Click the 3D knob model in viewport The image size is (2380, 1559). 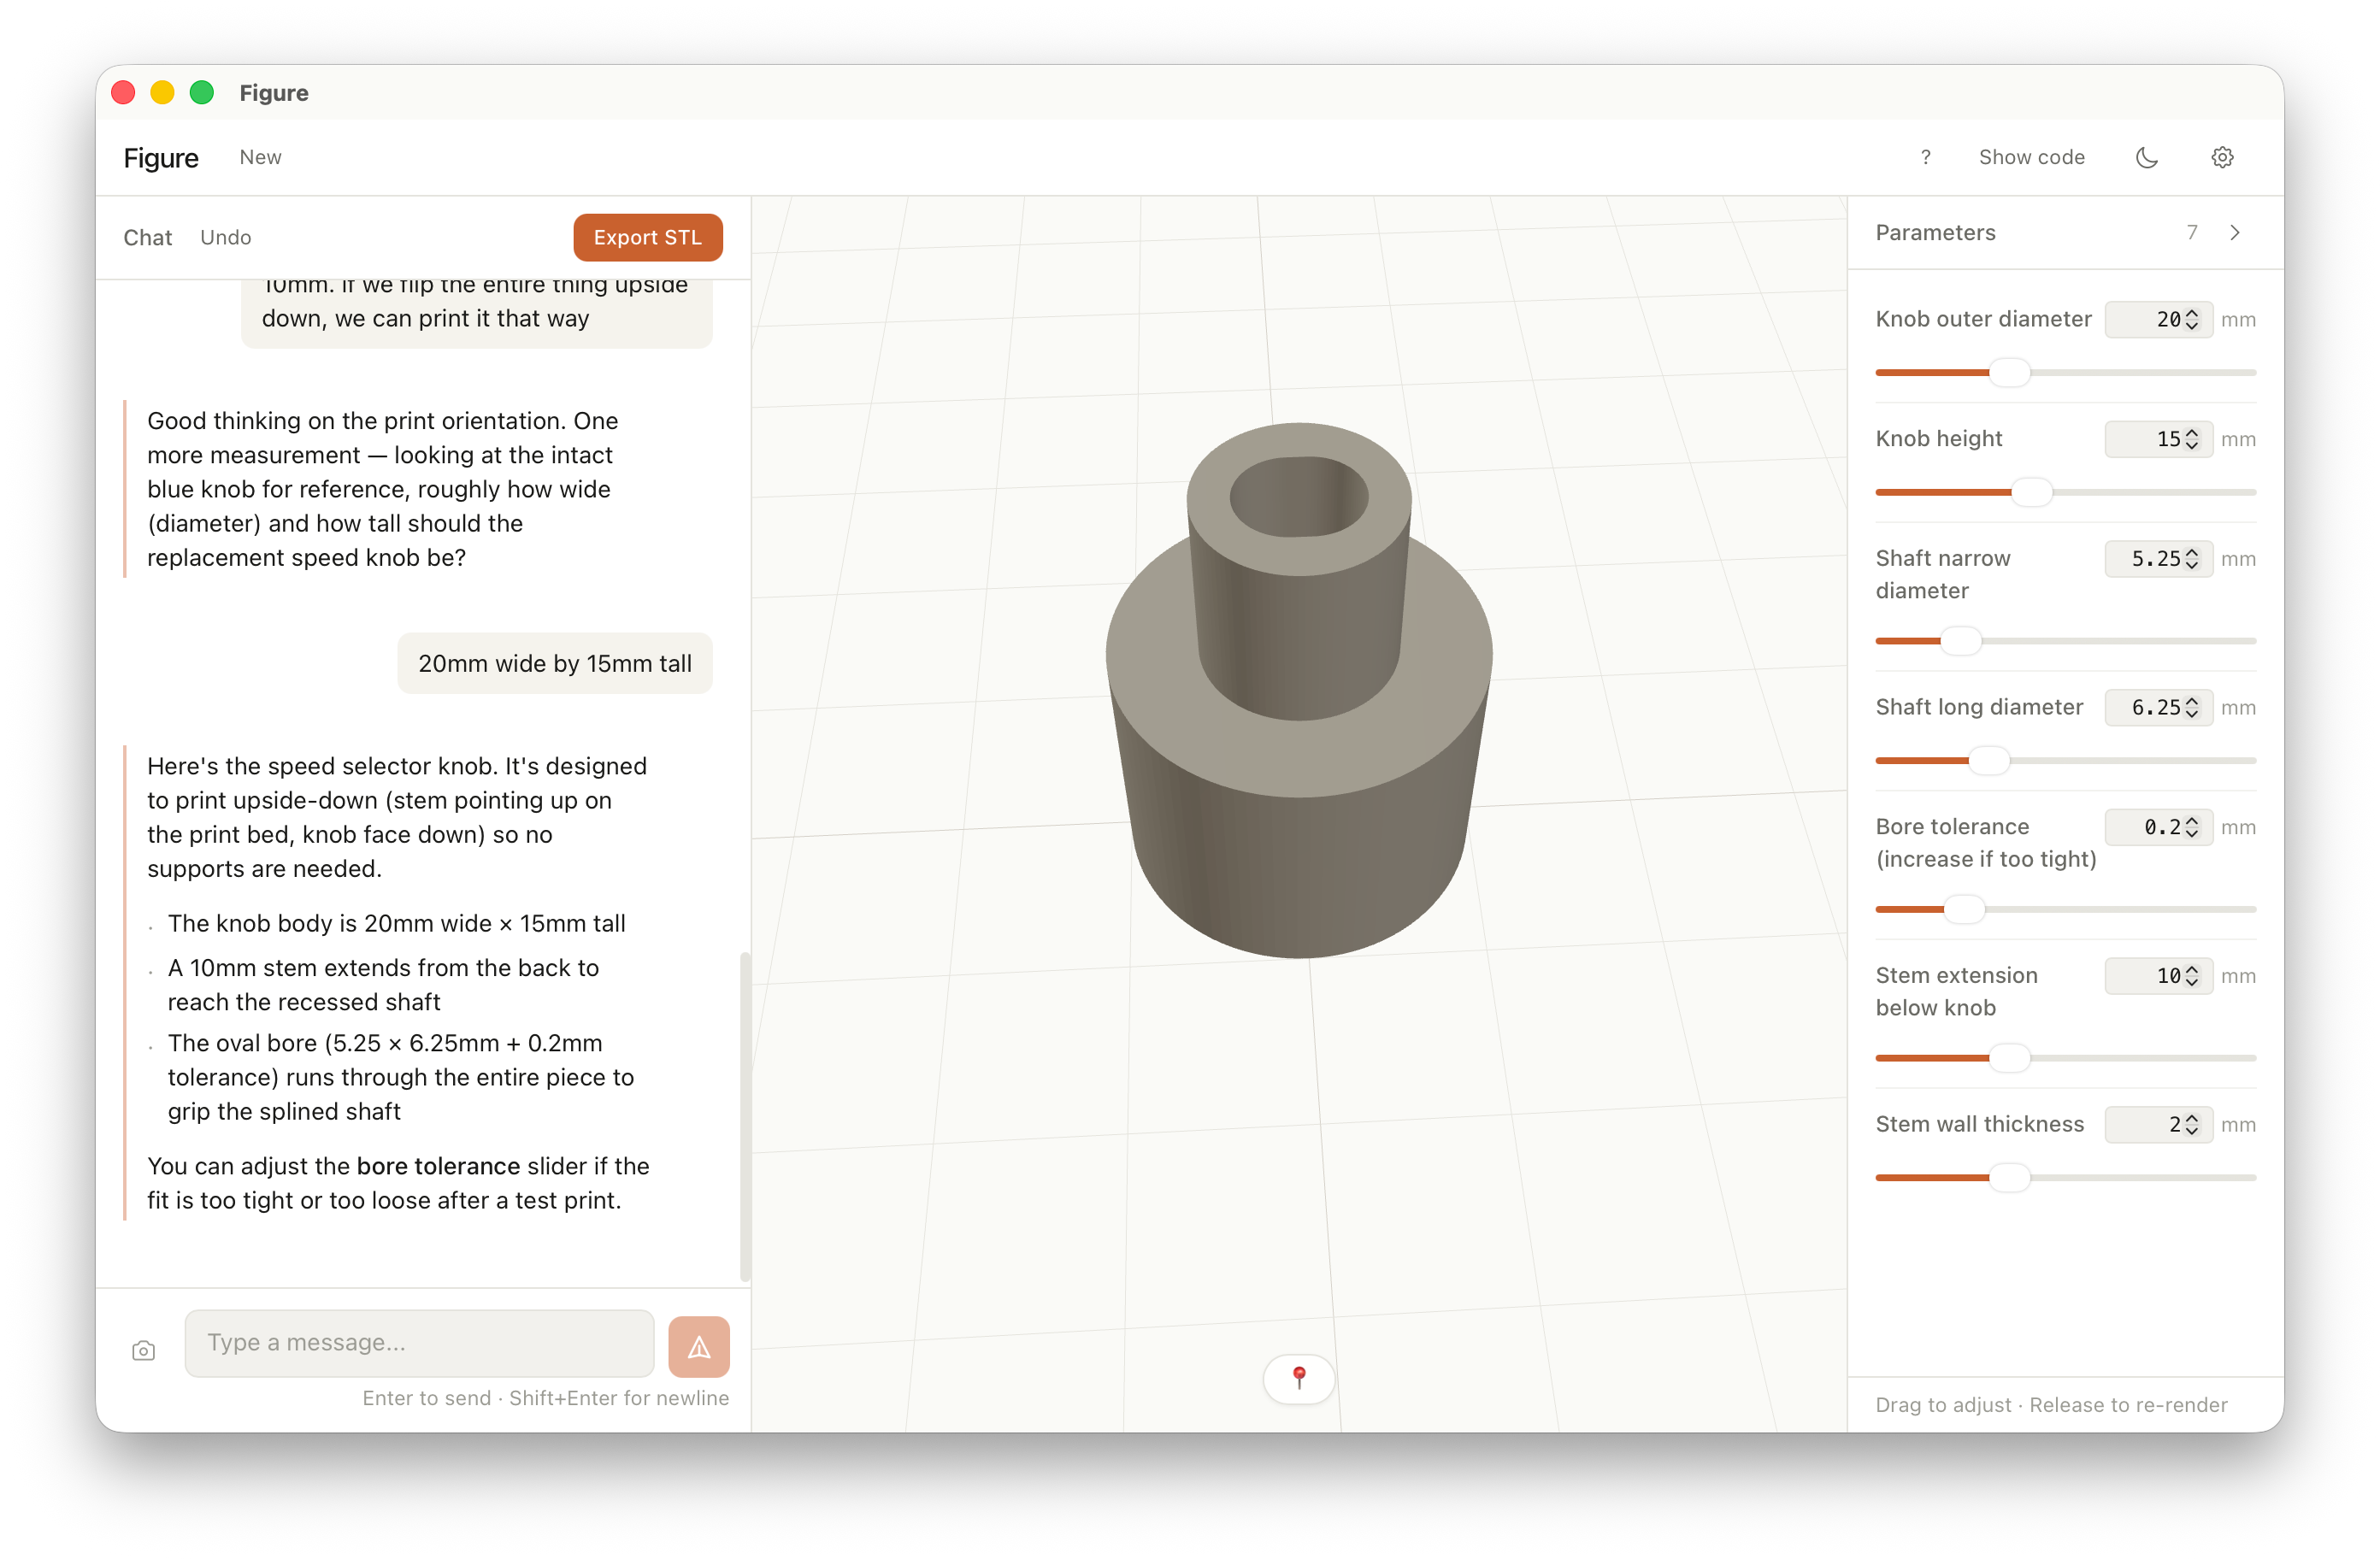[x=1298, y=690]
